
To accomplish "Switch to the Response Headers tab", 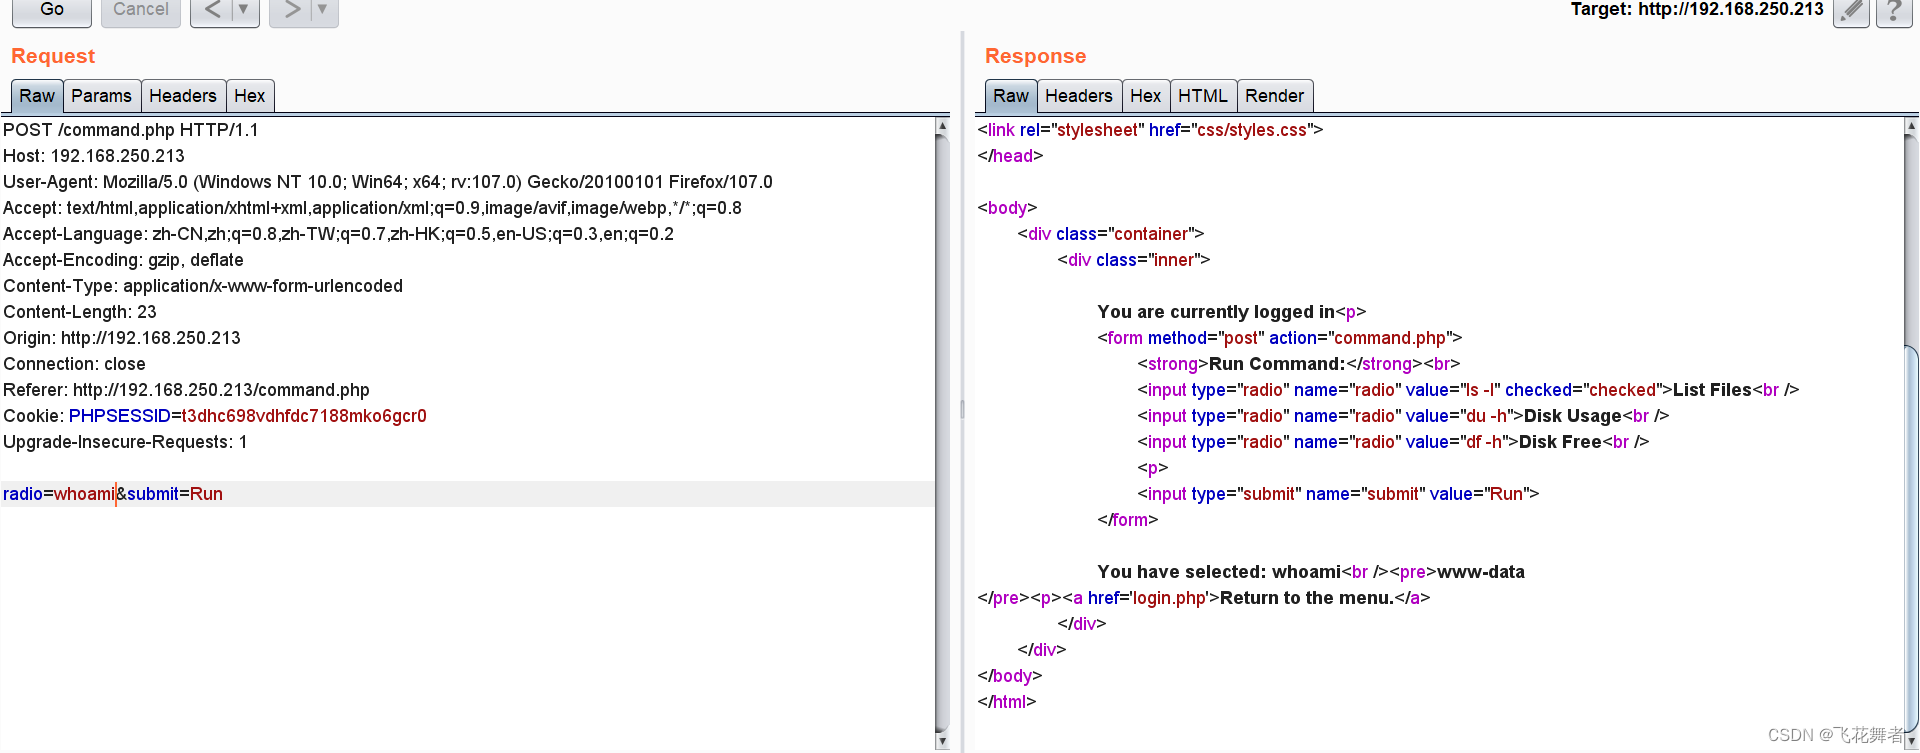I will coord(1079,96).
